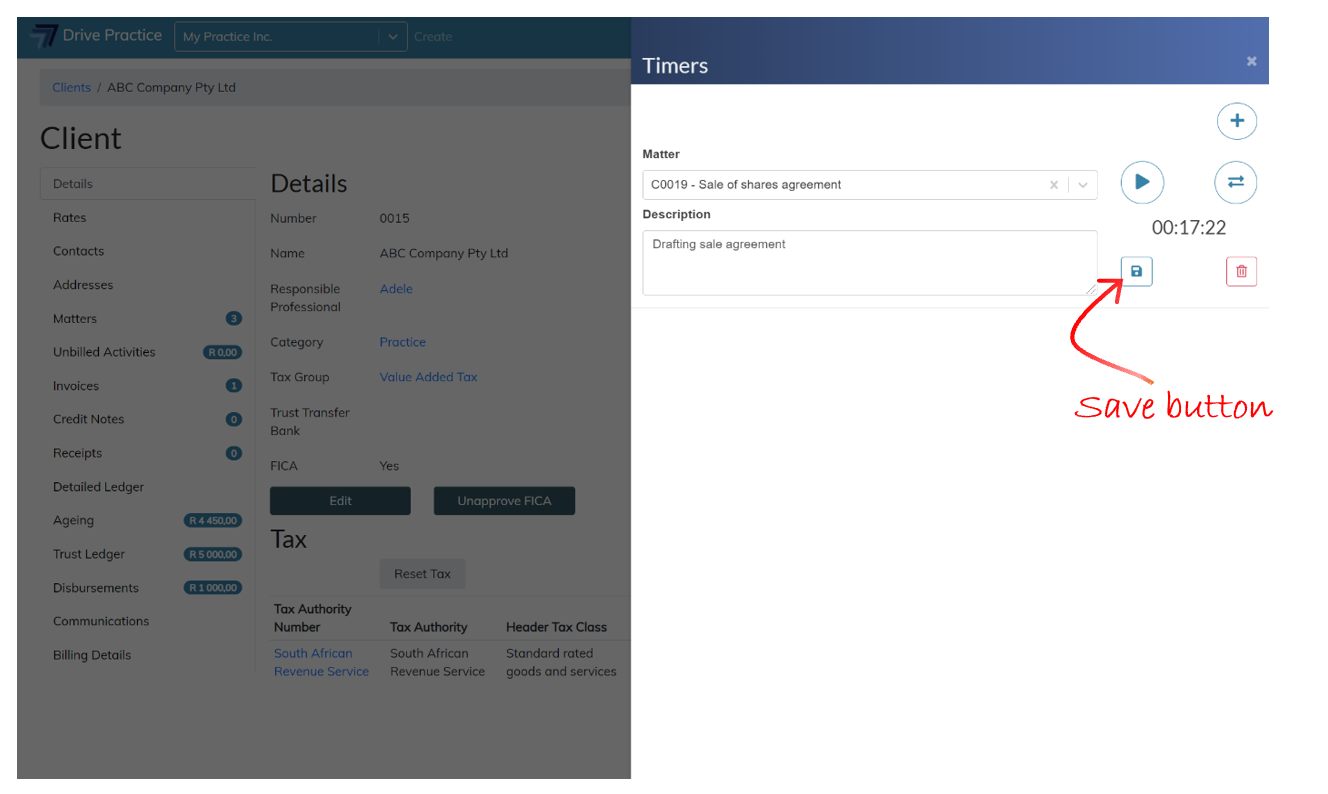
Task: Click the Standard rated goods and services cell
Action: coord(561,662)
